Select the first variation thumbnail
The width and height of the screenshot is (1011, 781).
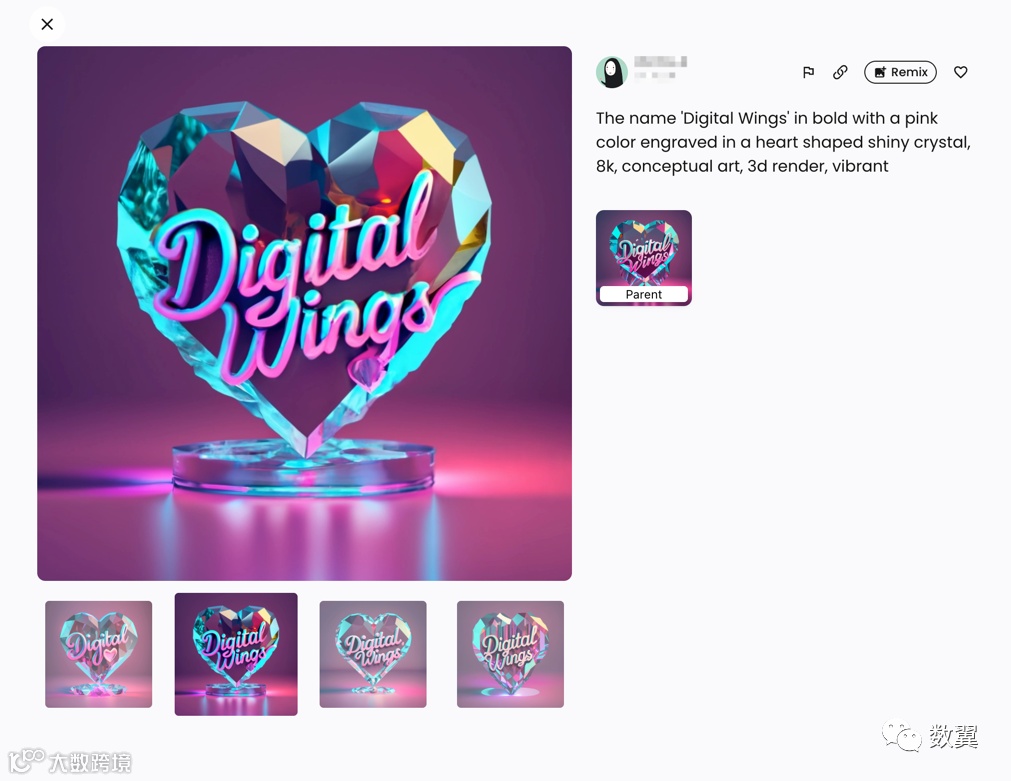coord(99,654)
